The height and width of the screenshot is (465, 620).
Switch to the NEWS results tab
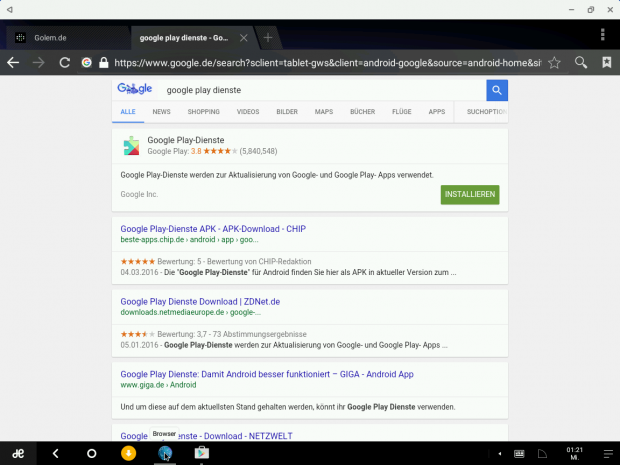[x=161, y=112]
